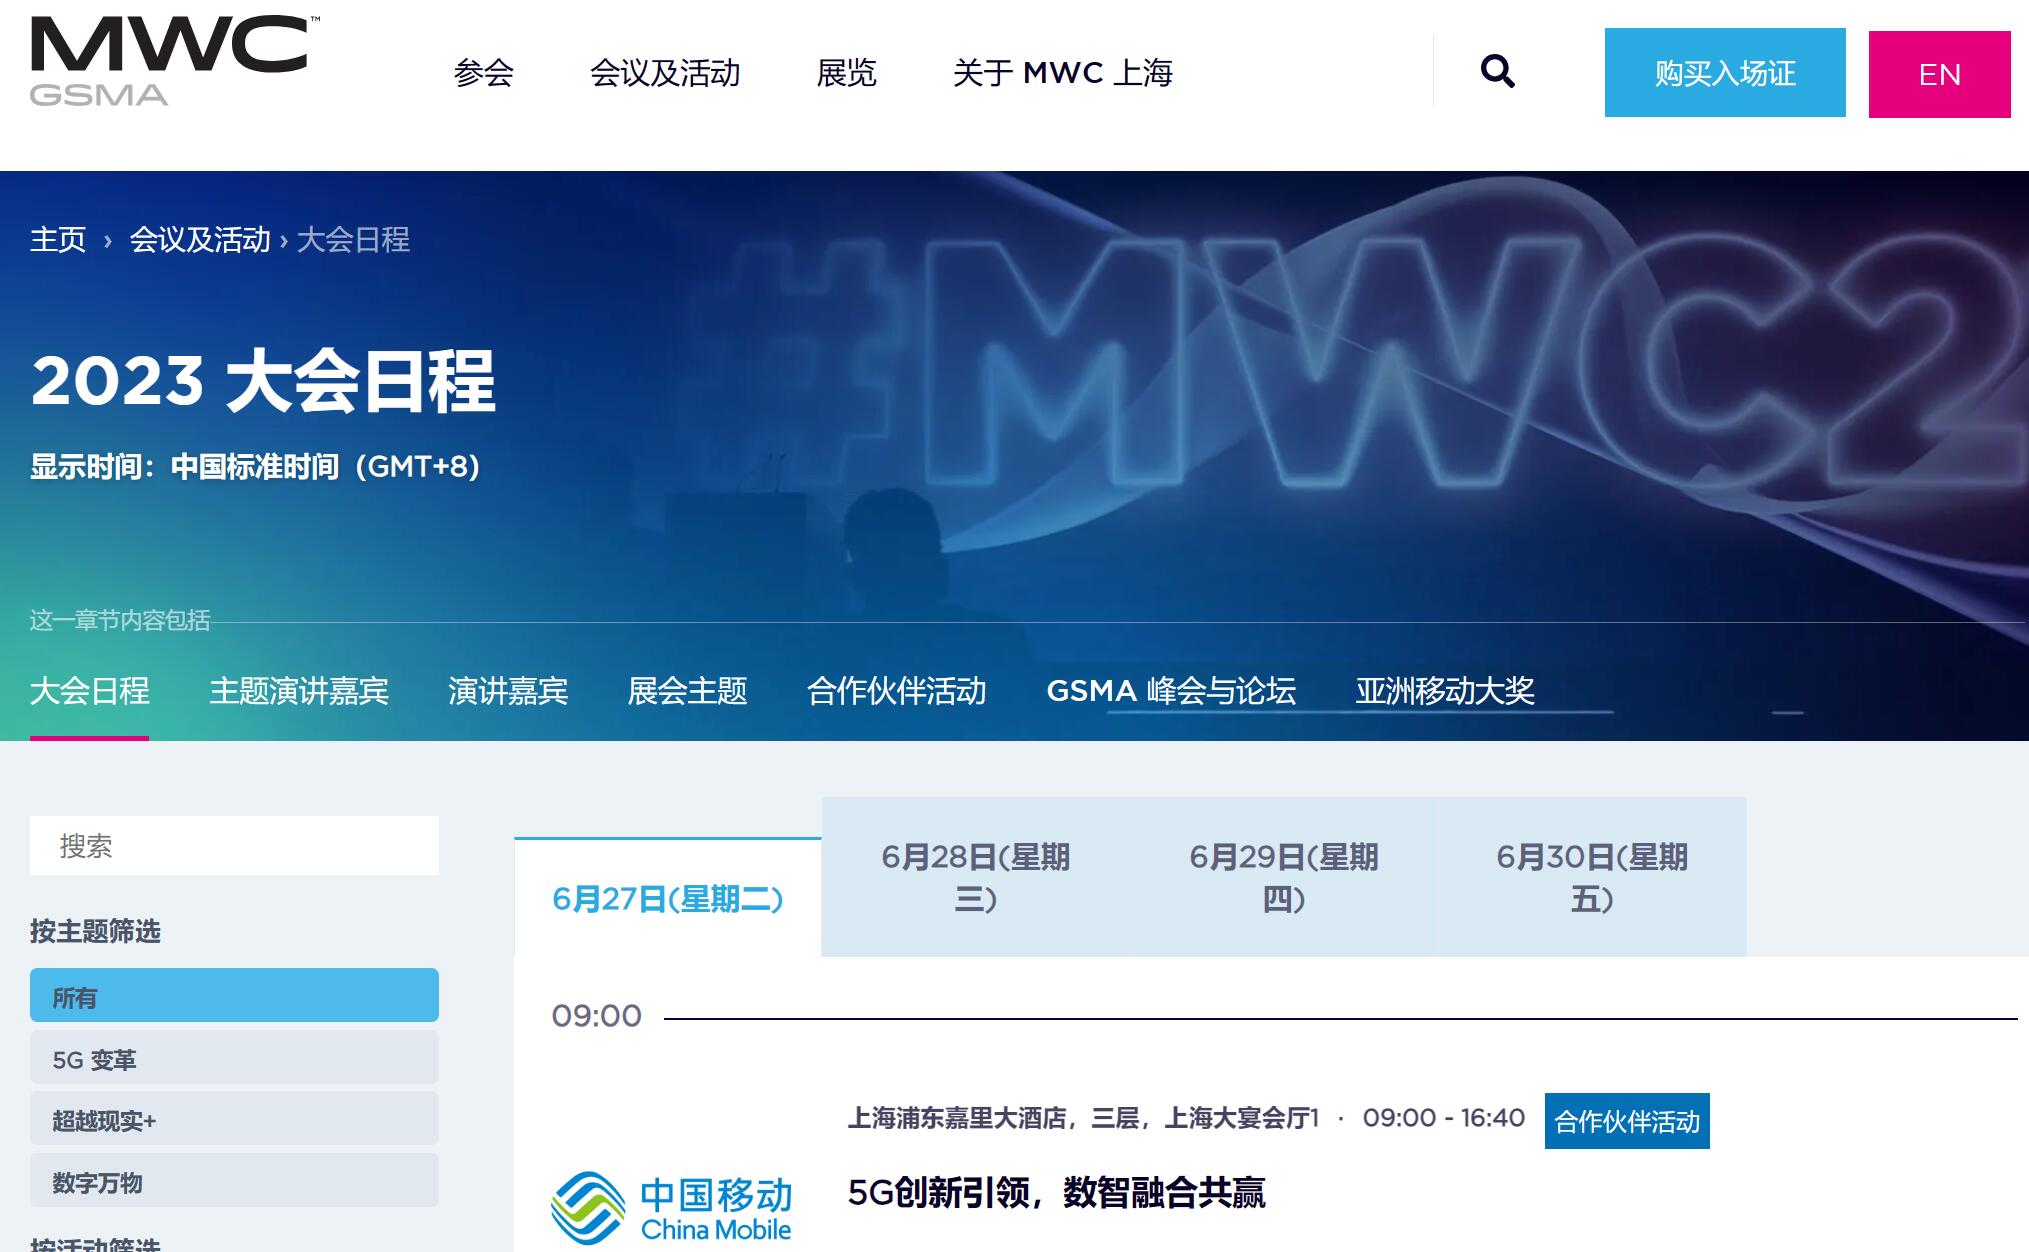Go to 亚洲移动大奖 section

point(1444,691)
